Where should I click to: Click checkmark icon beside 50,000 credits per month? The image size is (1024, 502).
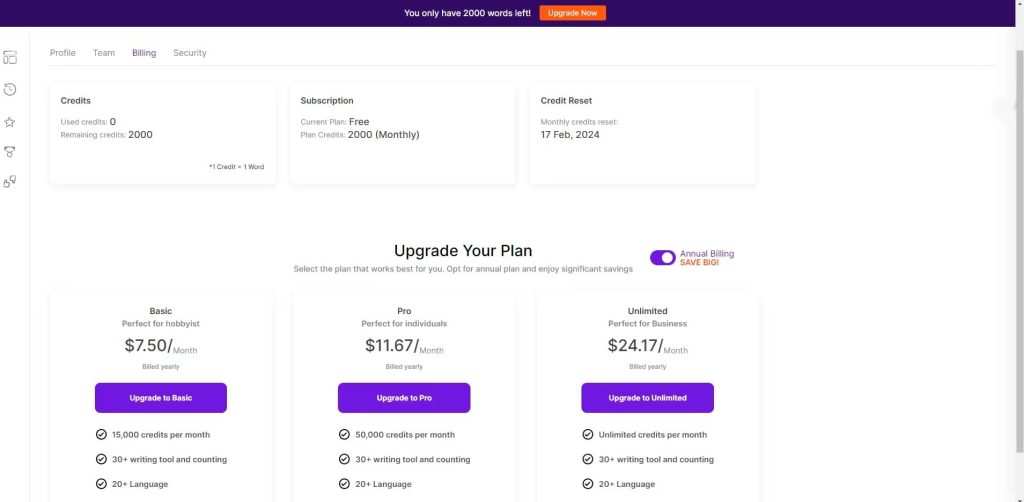click(x=345, y=435)
